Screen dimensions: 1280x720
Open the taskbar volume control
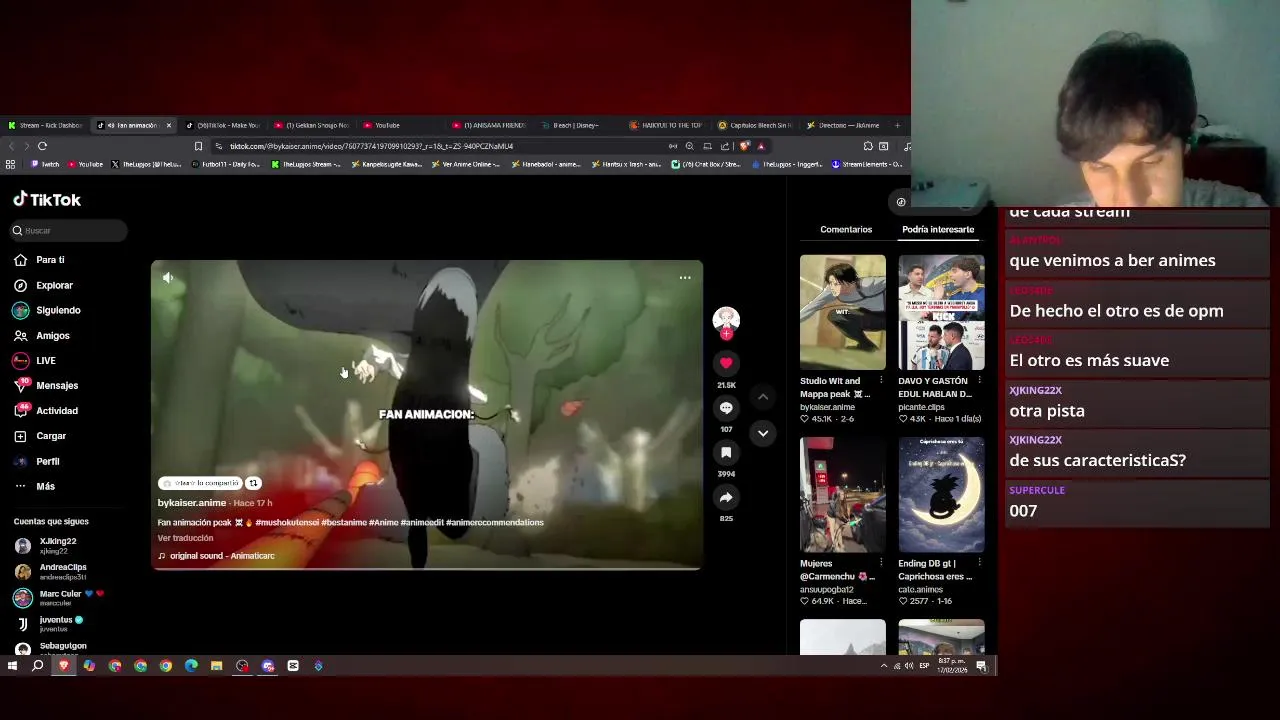(x=908, y=666)
